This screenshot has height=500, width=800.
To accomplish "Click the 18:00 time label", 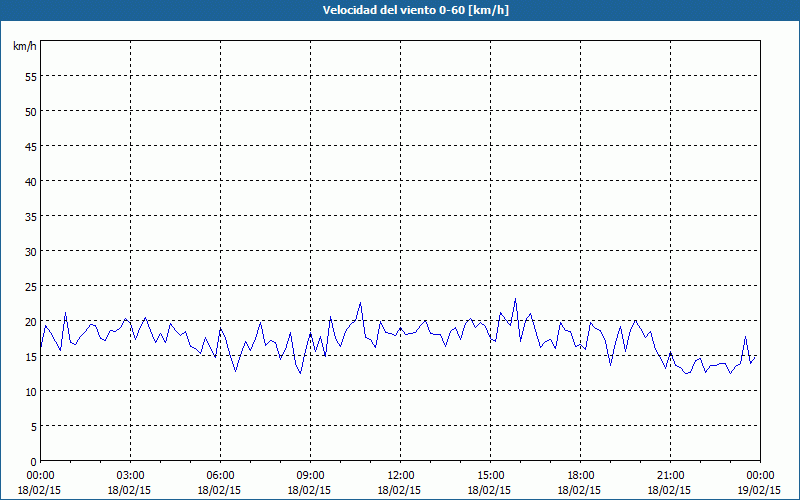I will [580, 476].
